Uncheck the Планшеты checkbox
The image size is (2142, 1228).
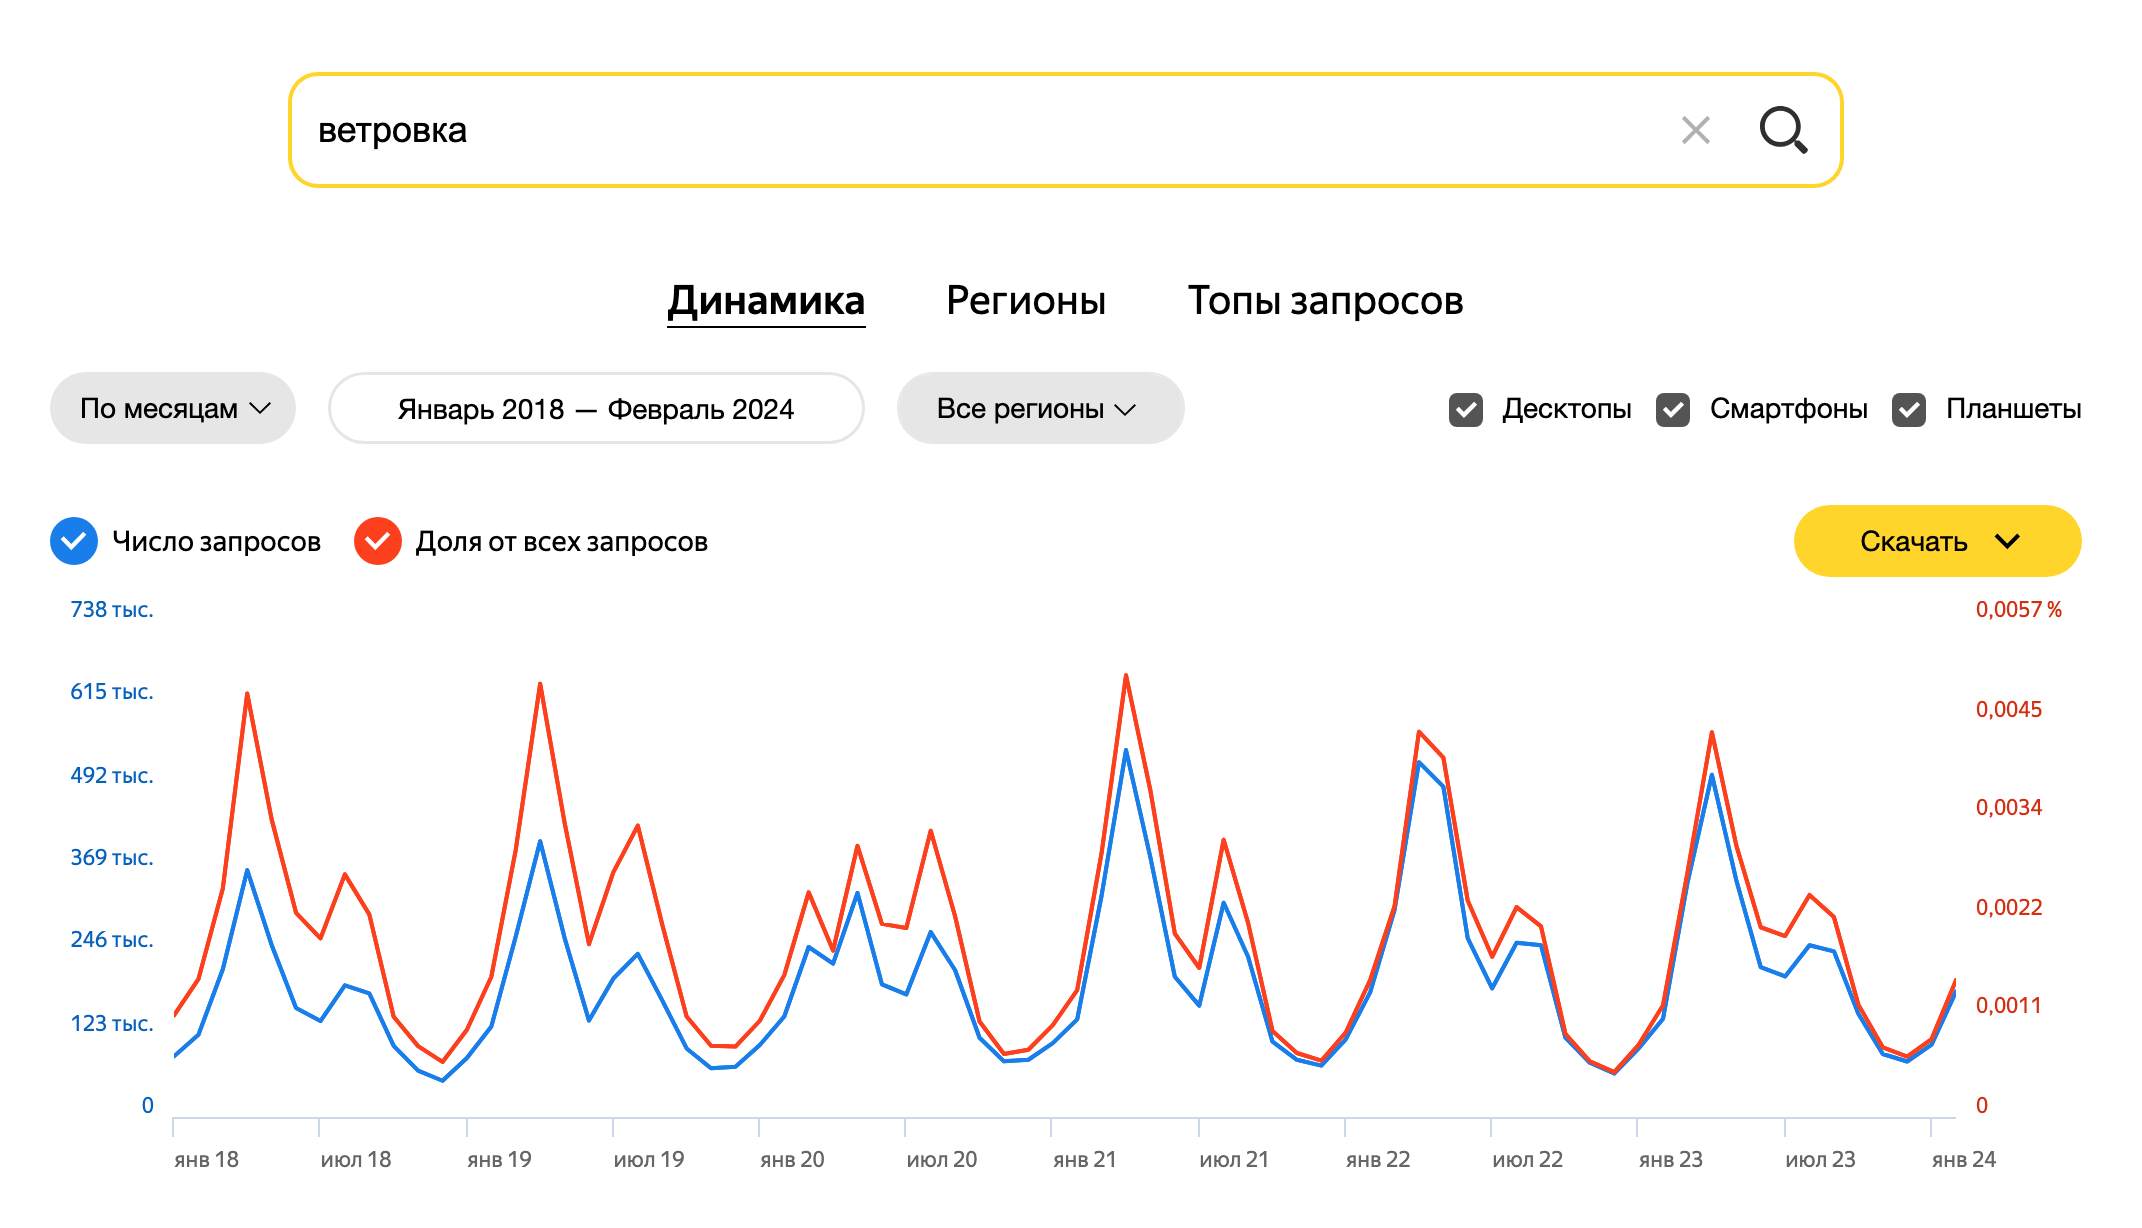point(1909,409)
